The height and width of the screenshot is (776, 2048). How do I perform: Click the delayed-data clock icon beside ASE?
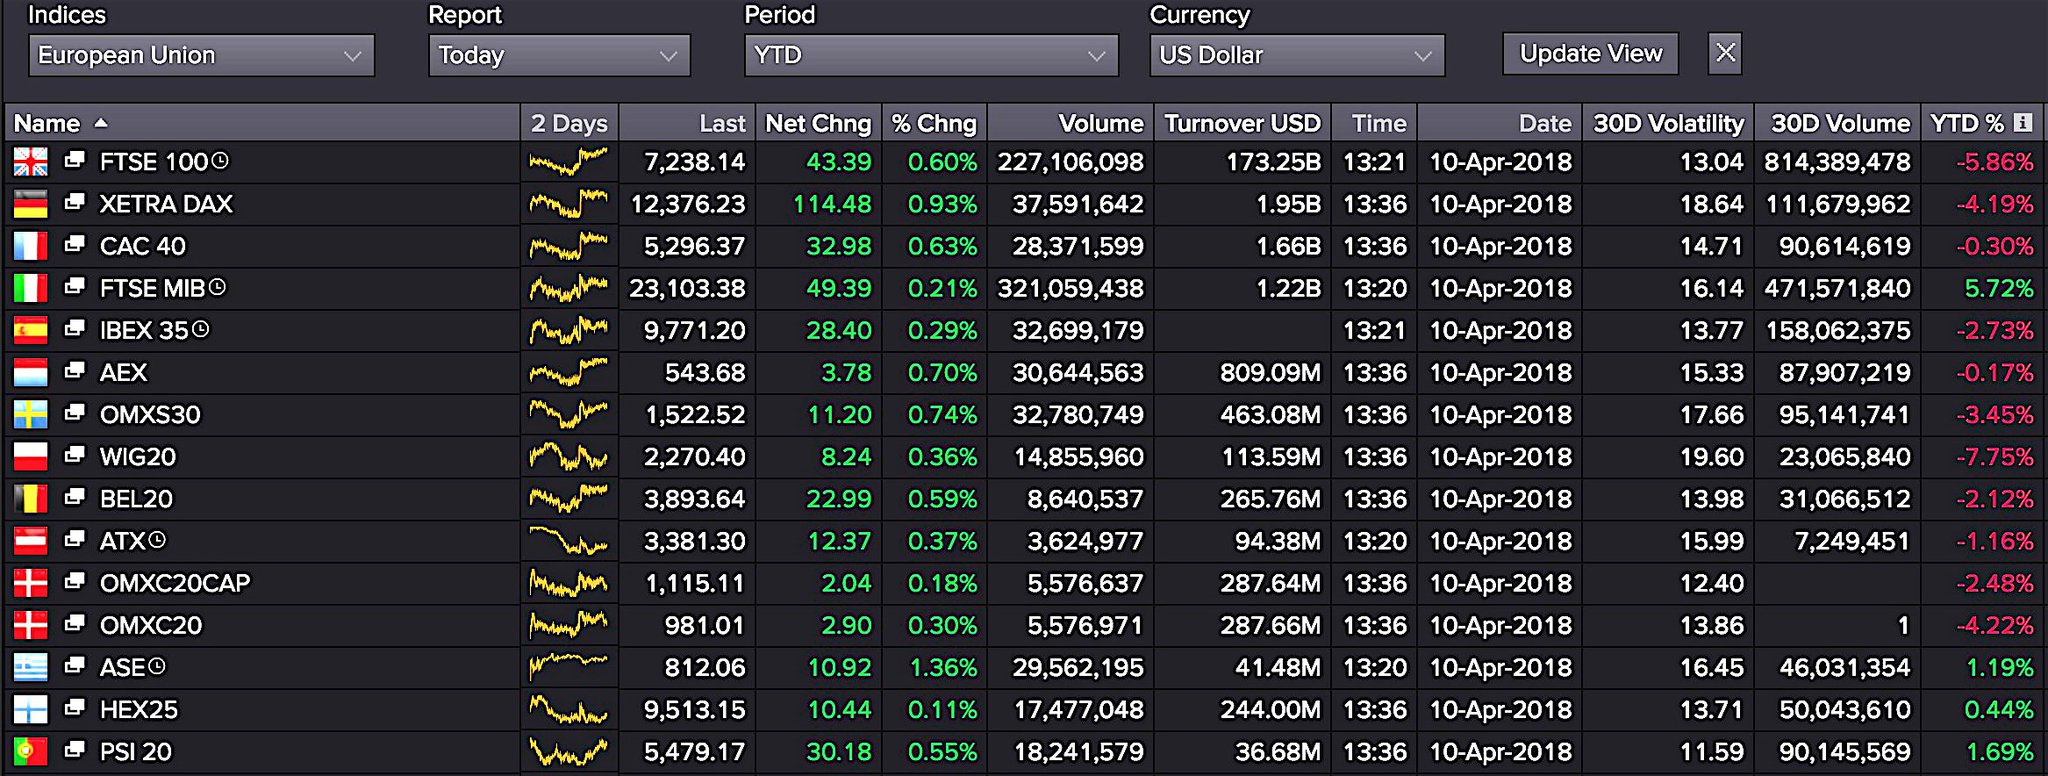(156, 666)
